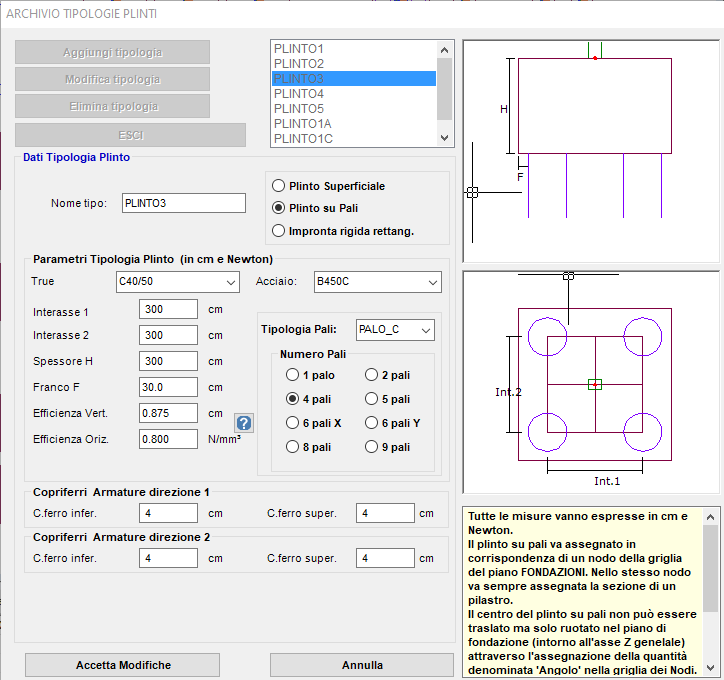Click the help text scroll-up arrow

coord(710,517)
